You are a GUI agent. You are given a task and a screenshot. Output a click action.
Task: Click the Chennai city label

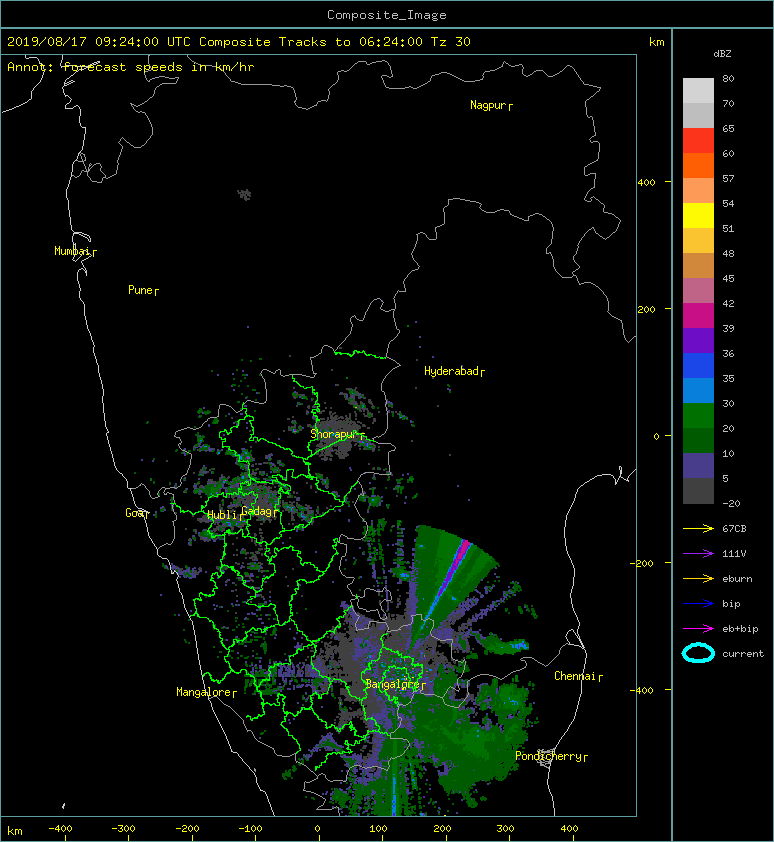(x=575, y=676)
